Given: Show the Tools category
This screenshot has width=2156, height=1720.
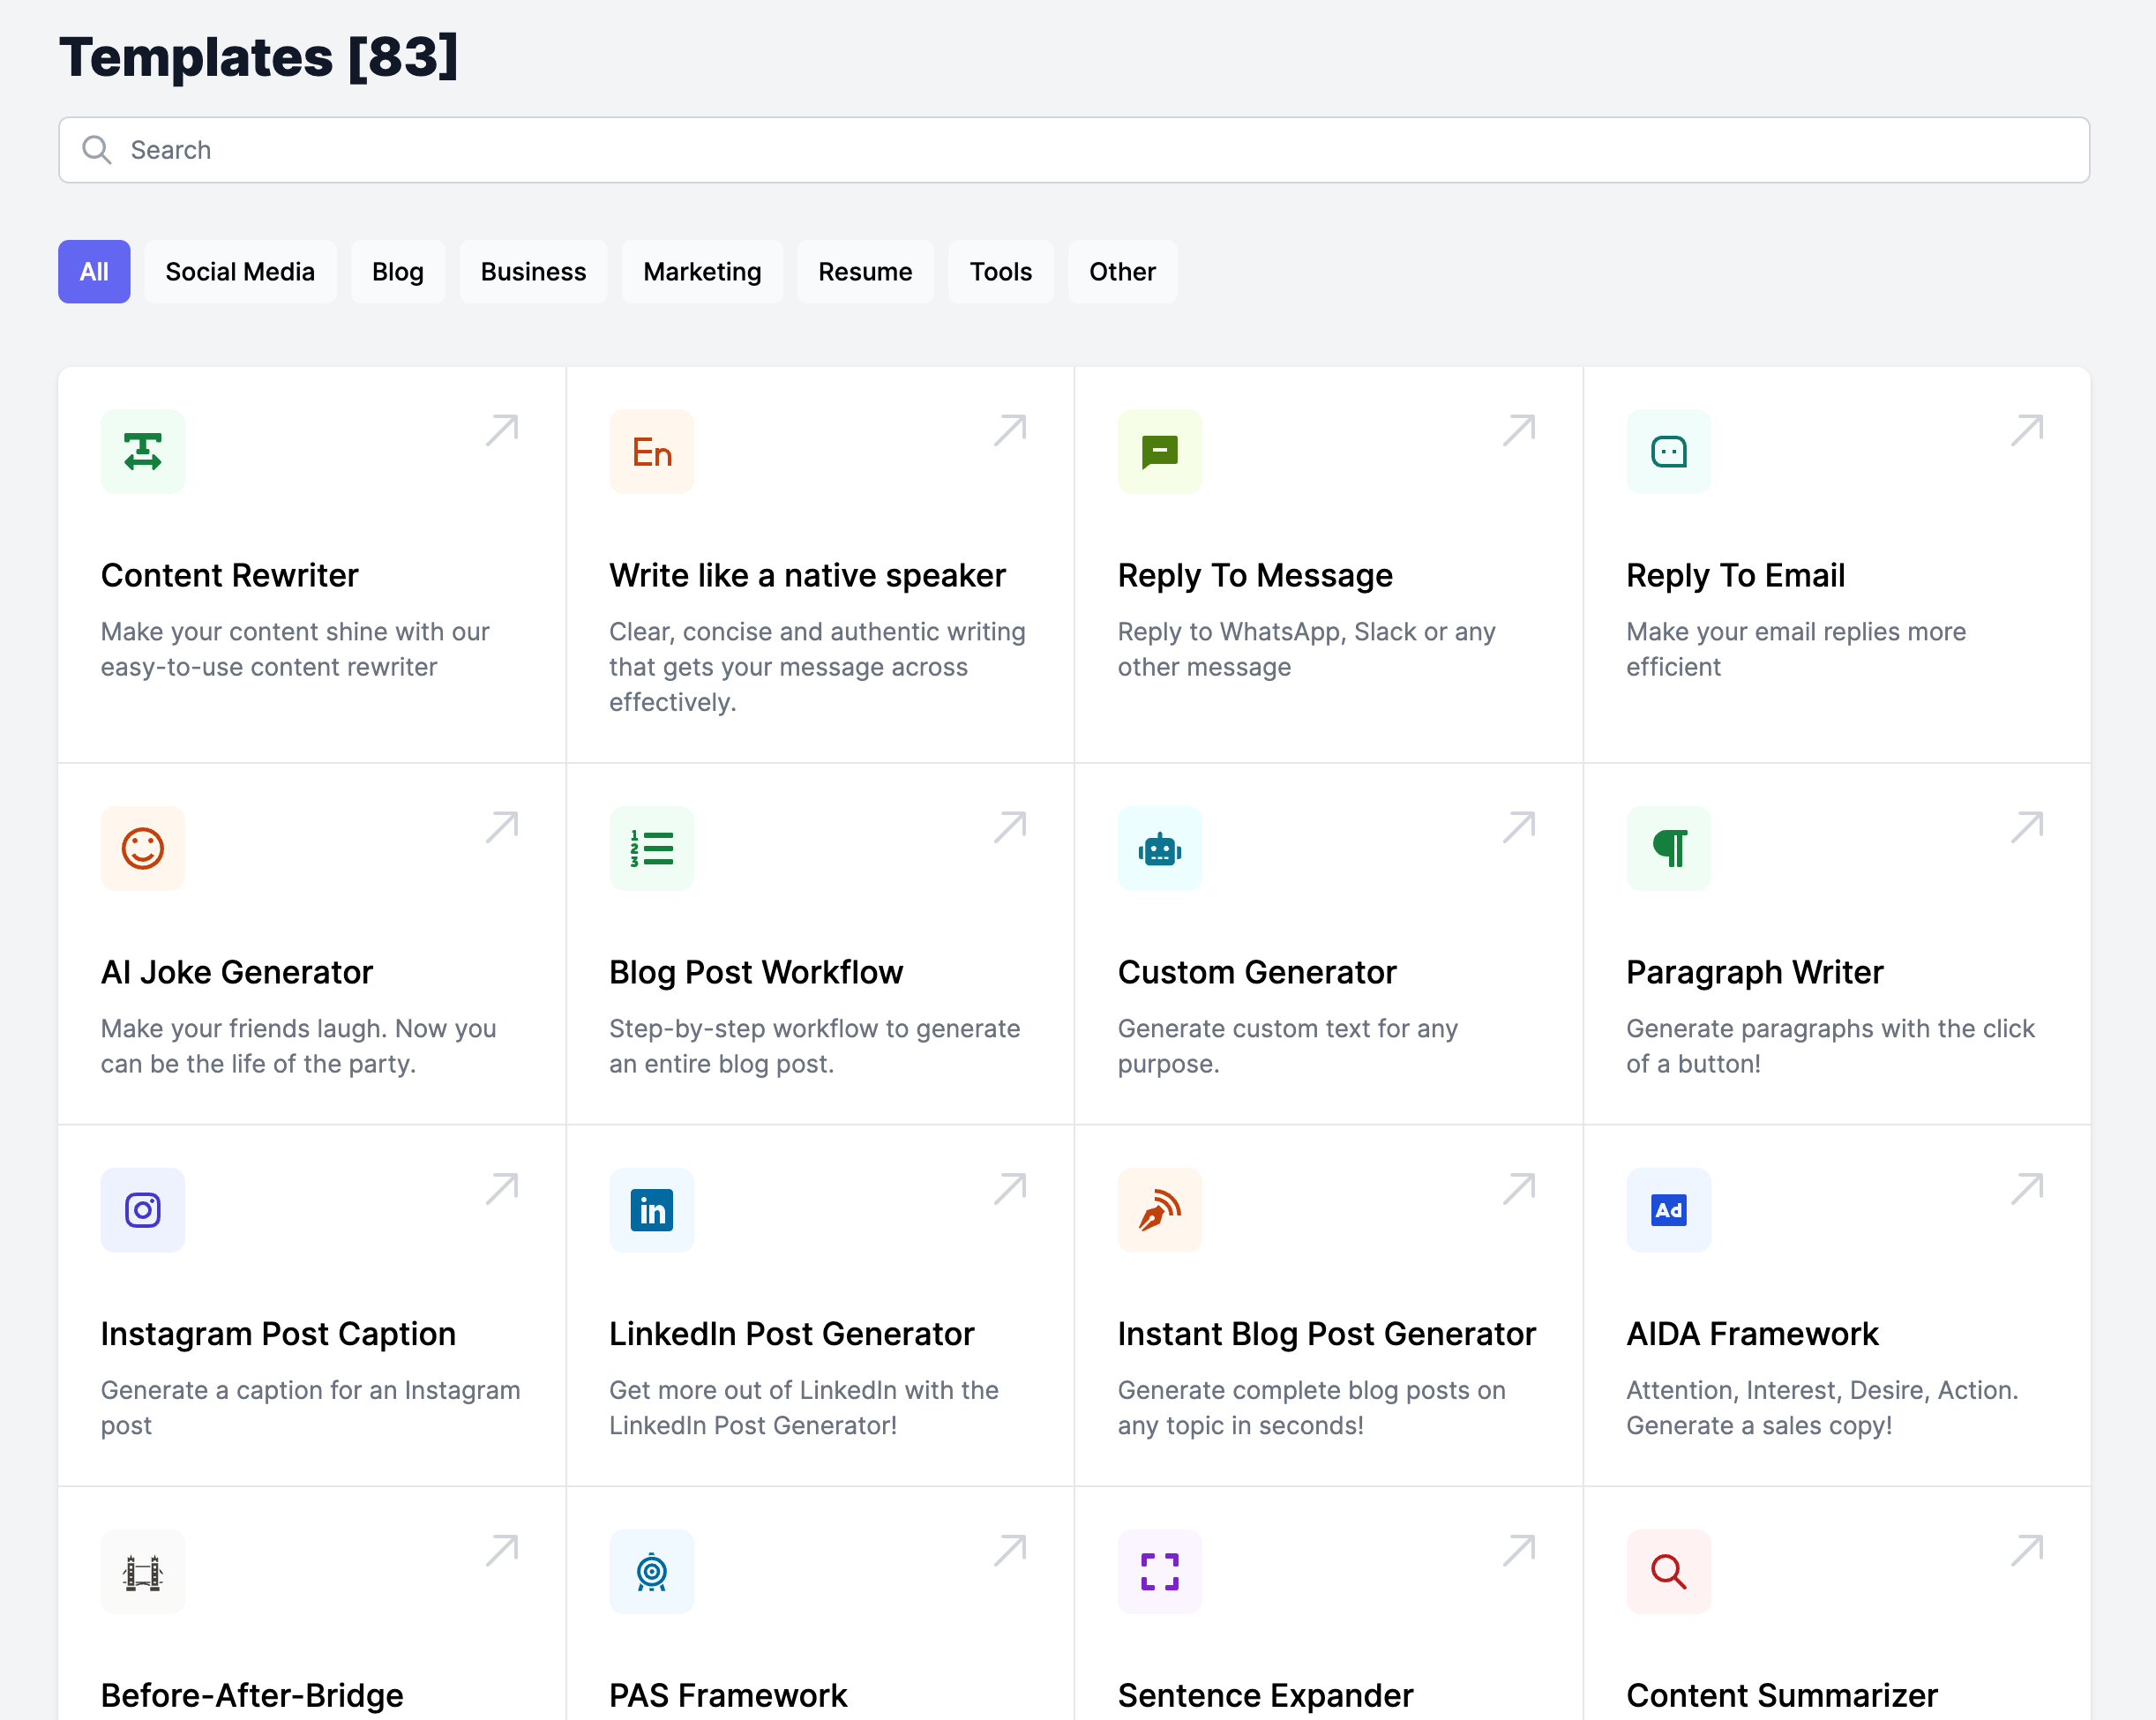Looking at the screenshot, I should (1000, 272).
